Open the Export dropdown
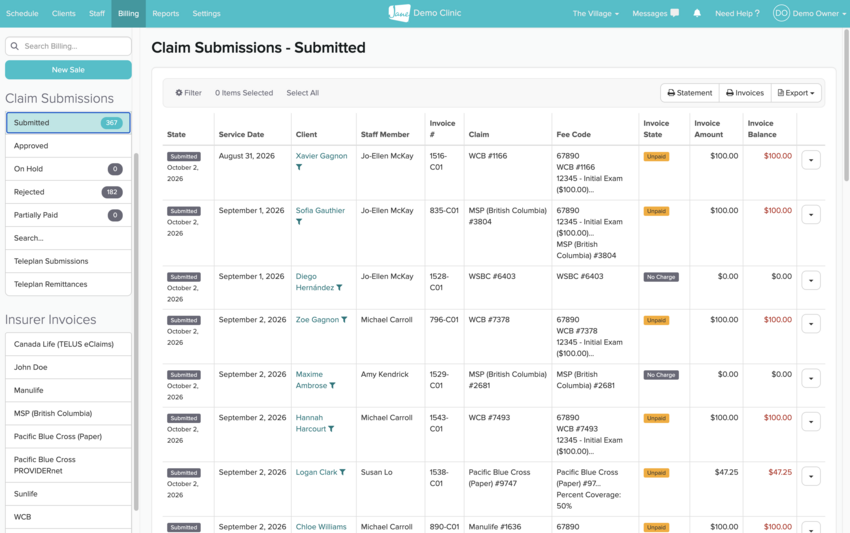This screenshot has width=850, height=533. pos(796,93)
